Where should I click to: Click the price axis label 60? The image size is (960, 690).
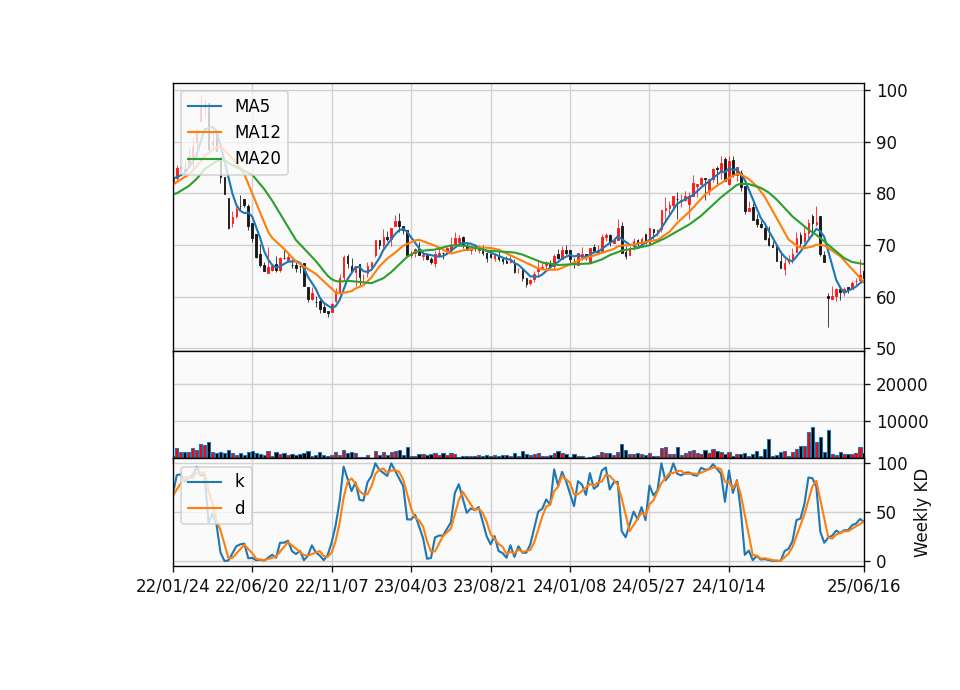pyautogui.click(x=886, y=298)
